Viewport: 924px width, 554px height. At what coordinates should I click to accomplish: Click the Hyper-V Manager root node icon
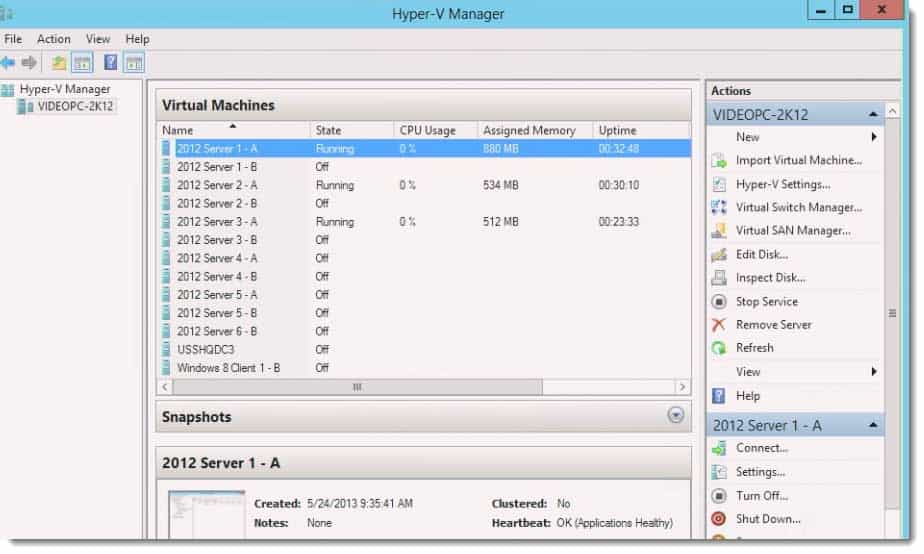coord(8,90)
